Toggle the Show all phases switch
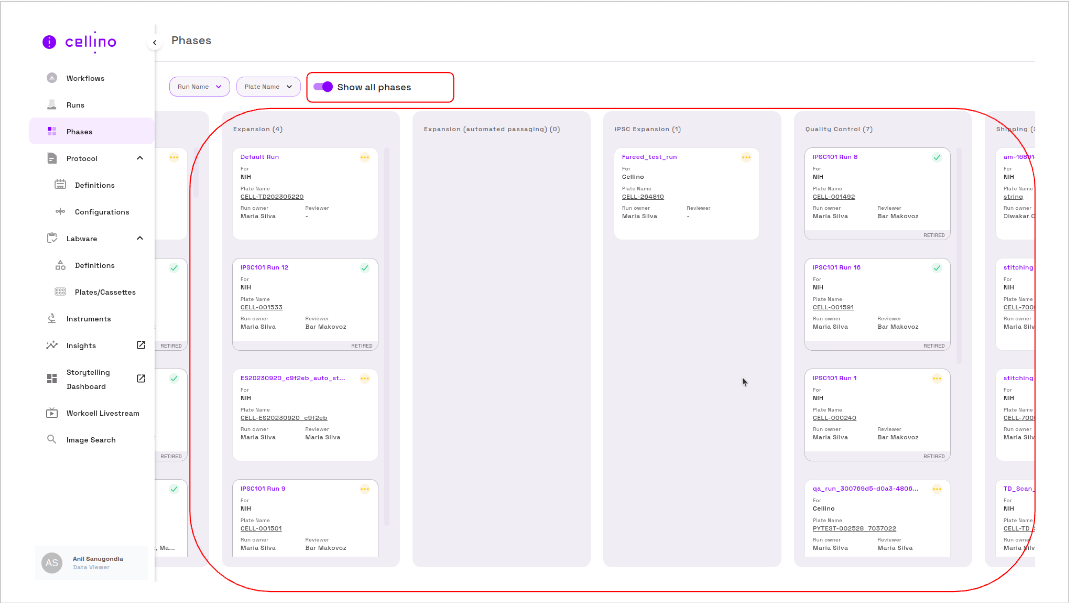Viewport: 1069px width, 603px height. [x=323, y=87]
